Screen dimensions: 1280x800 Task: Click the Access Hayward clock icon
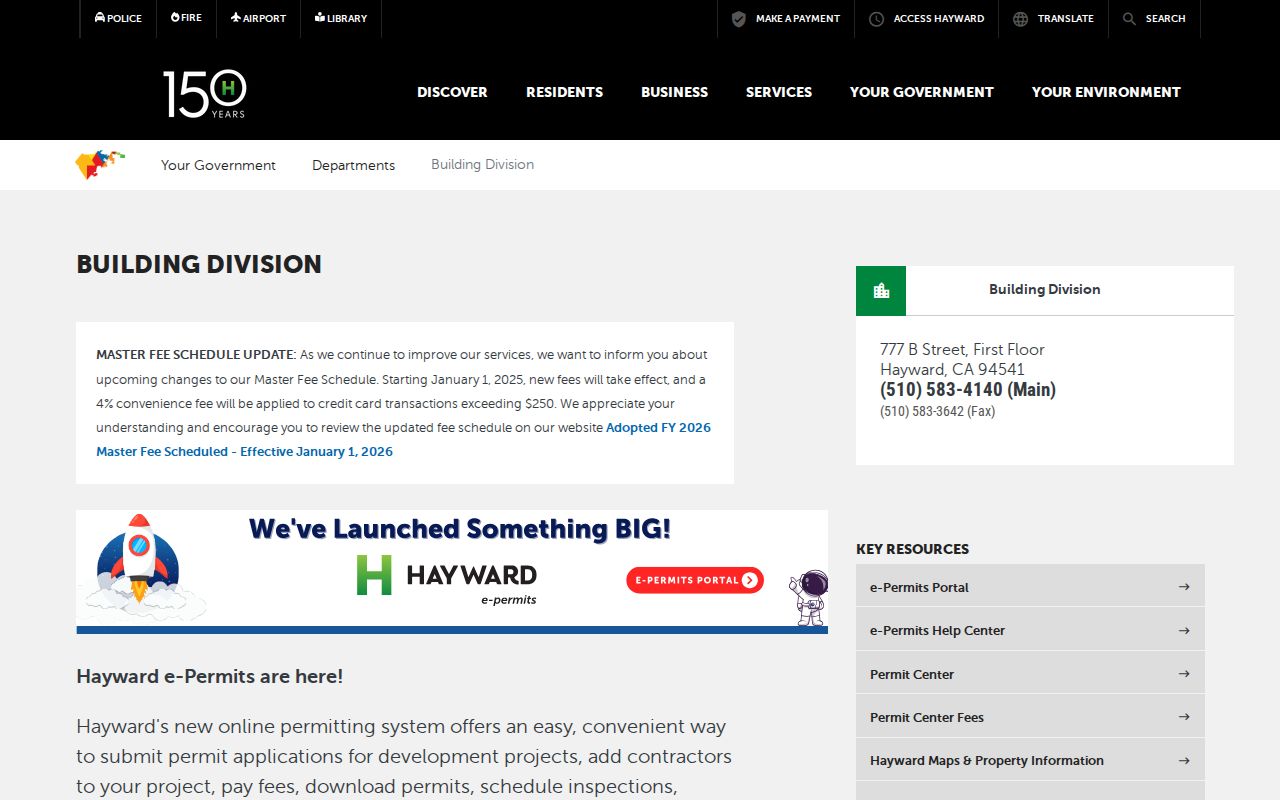tap(876, 19)
